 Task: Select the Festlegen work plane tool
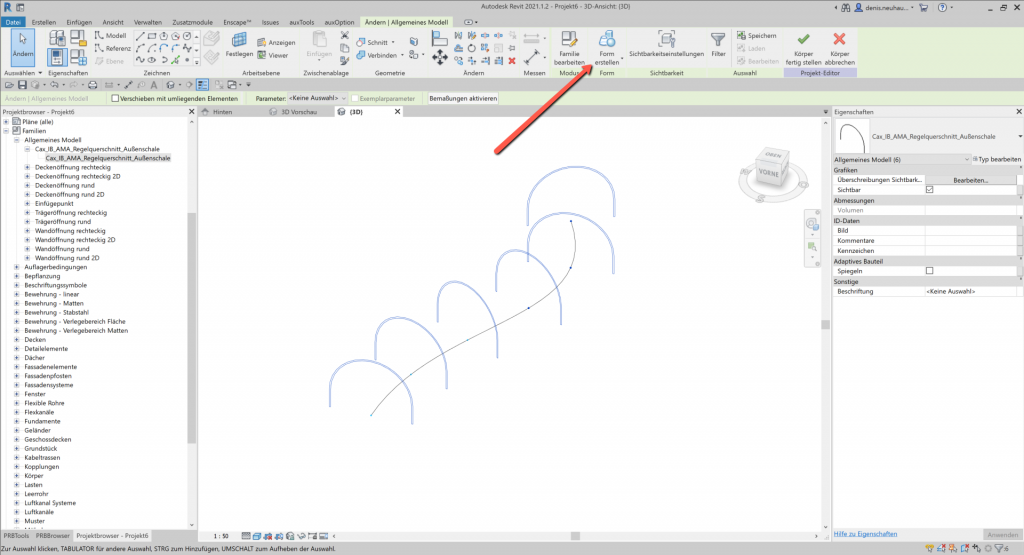(239, 45)
